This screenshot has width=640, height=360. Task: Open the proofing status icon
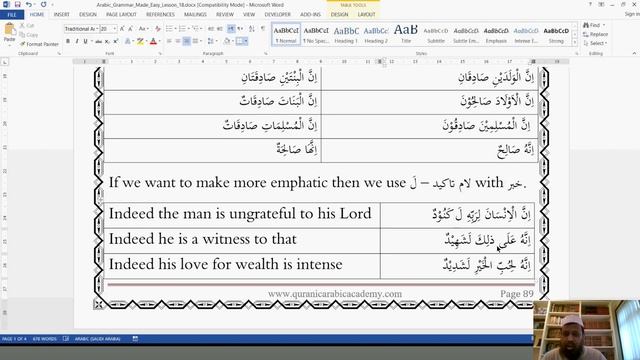coord(66,339)
